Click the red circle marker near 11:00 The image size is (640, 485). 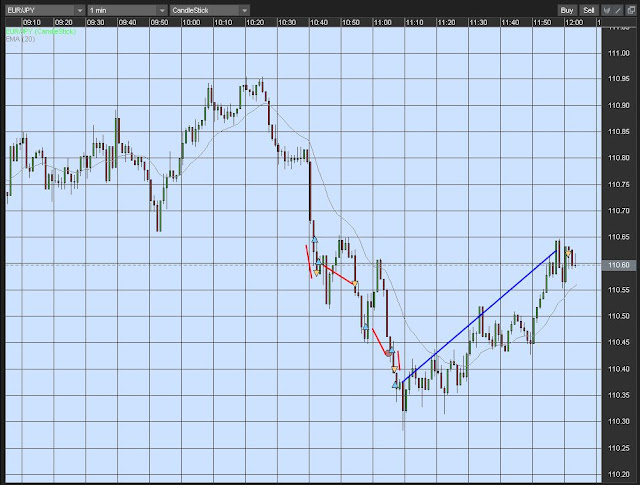(x=388, y=354)
